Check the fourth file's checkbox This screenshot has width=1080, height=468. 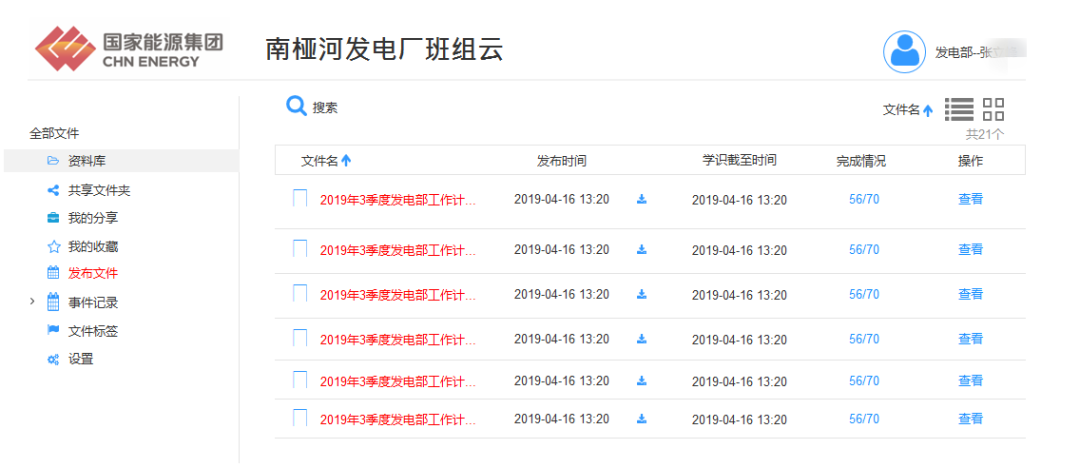(x=300, y=339)
